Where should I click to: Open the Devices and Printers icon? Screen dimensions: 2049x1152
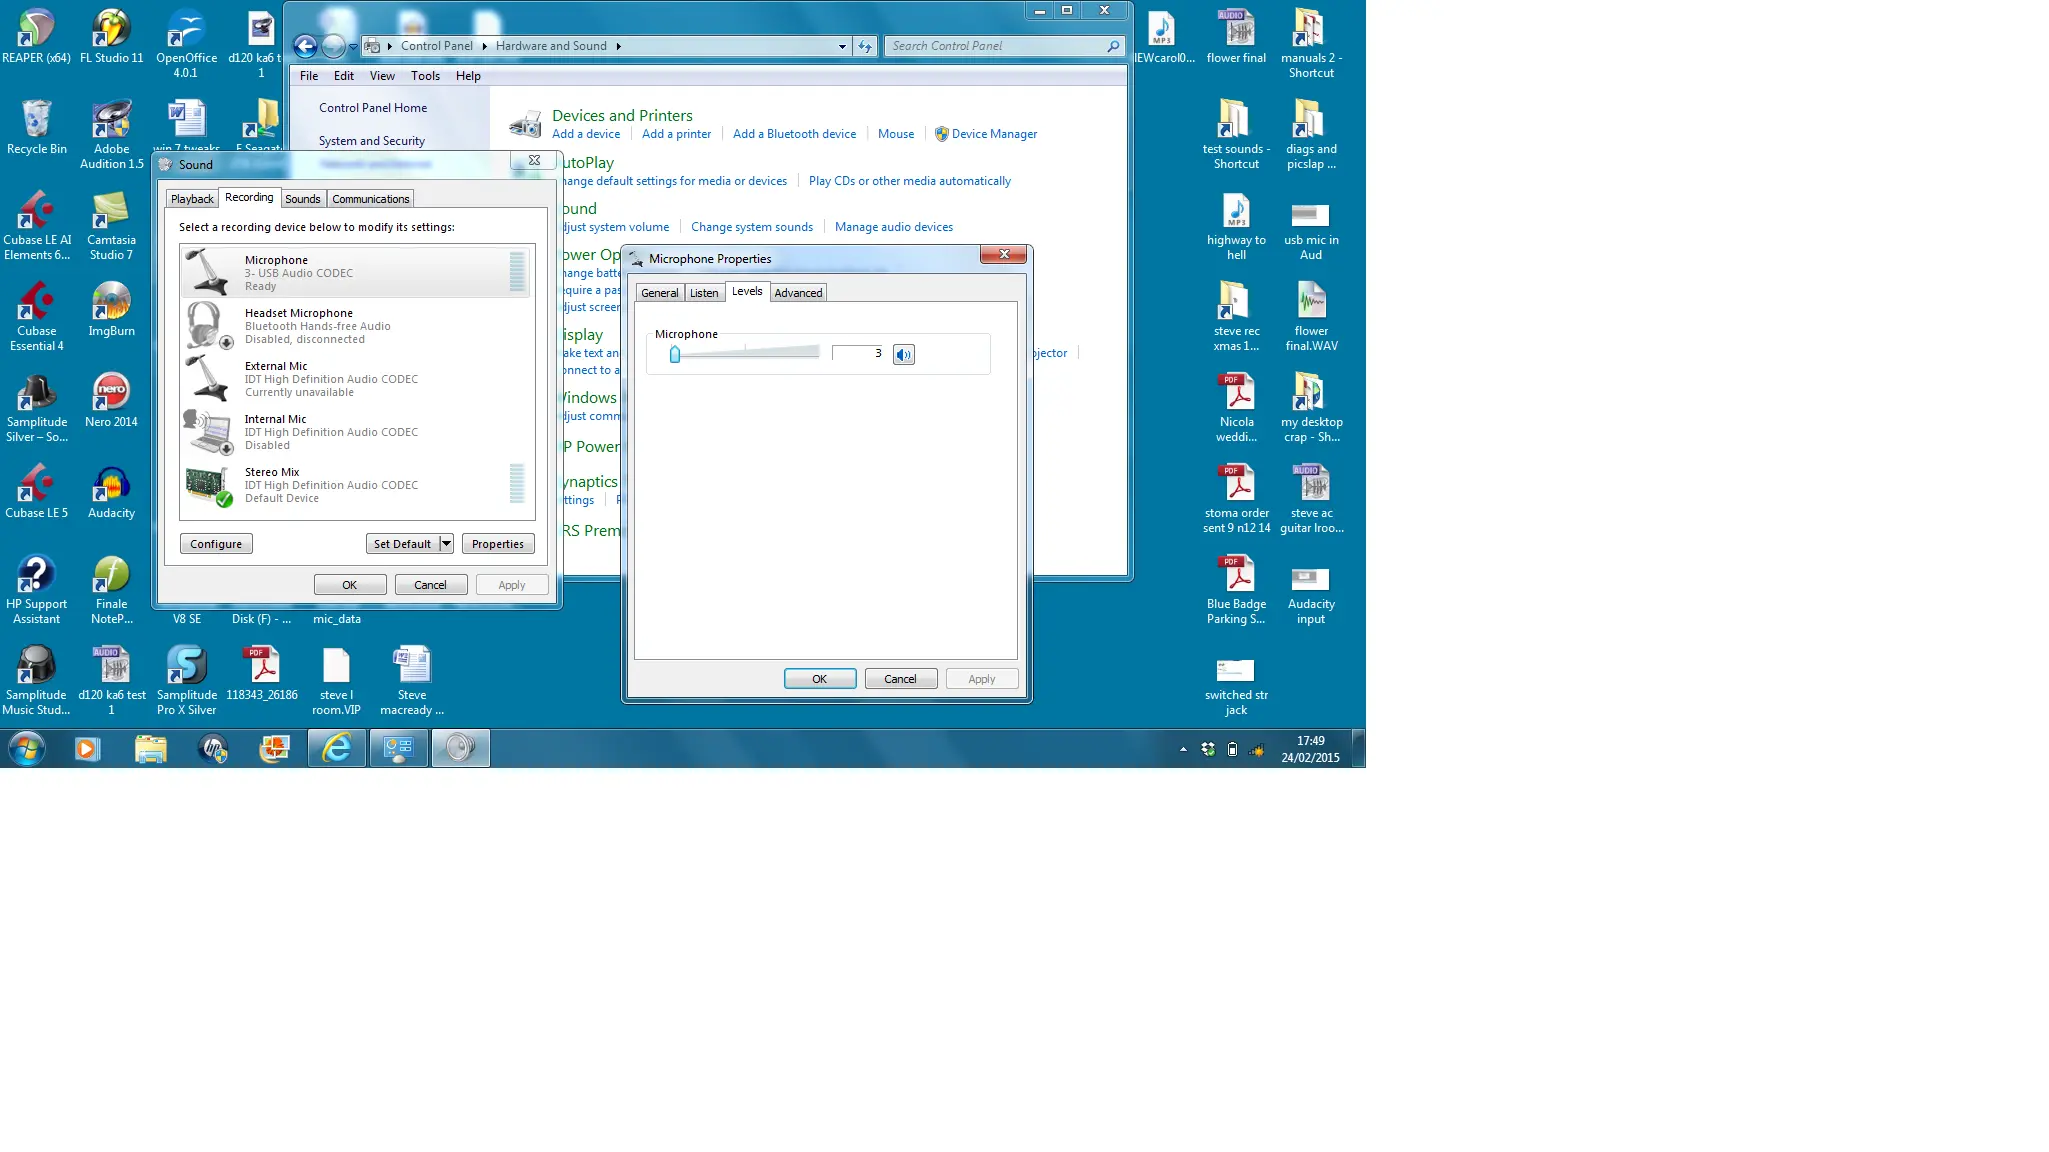click(526, 125)
